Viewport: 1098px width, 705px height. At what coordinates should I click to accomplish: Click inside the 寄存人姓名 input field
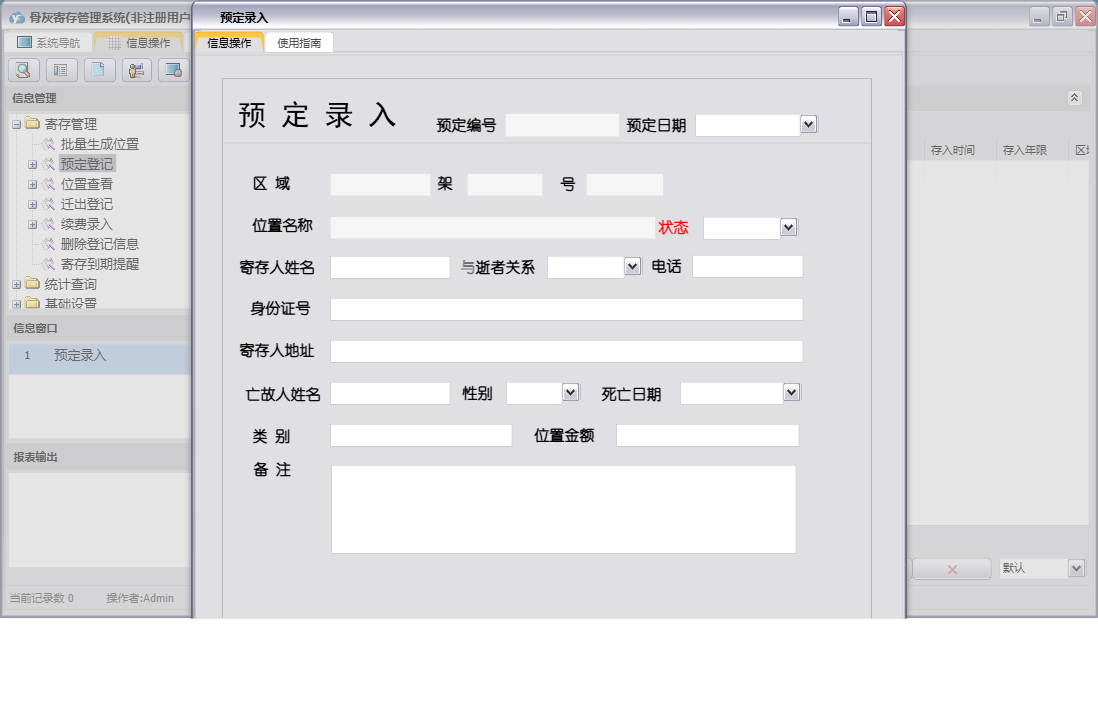(x=390, y=266)
